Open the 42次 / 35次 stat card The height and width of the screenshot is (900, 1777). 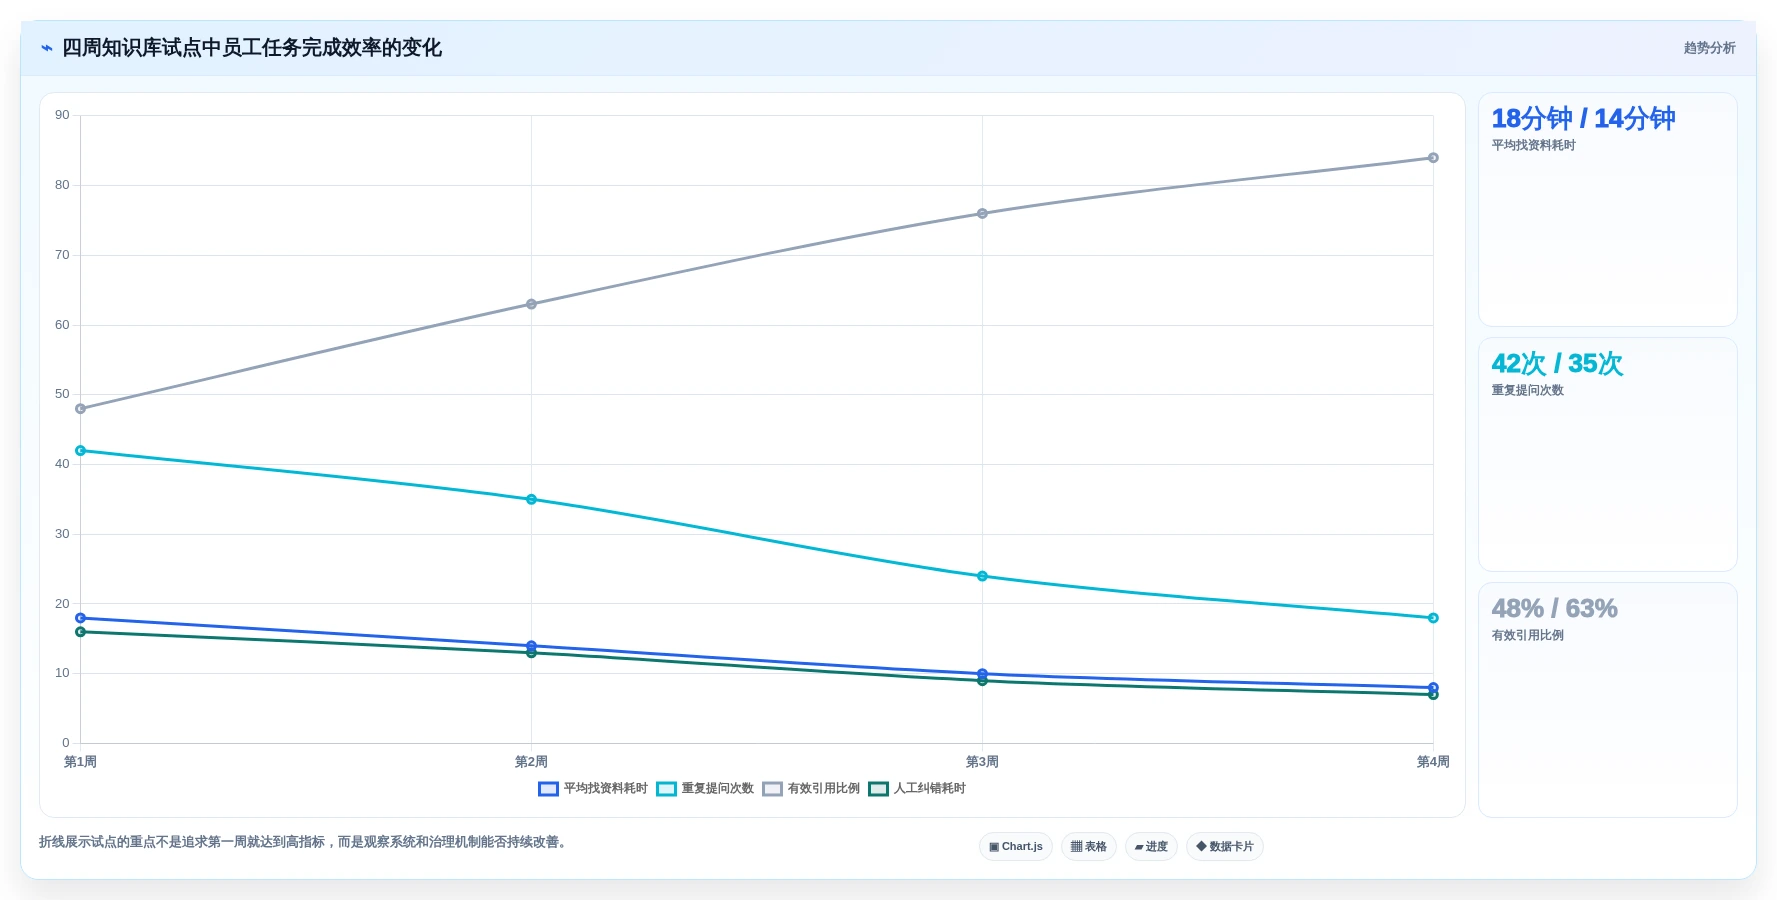click(1608, 455)
